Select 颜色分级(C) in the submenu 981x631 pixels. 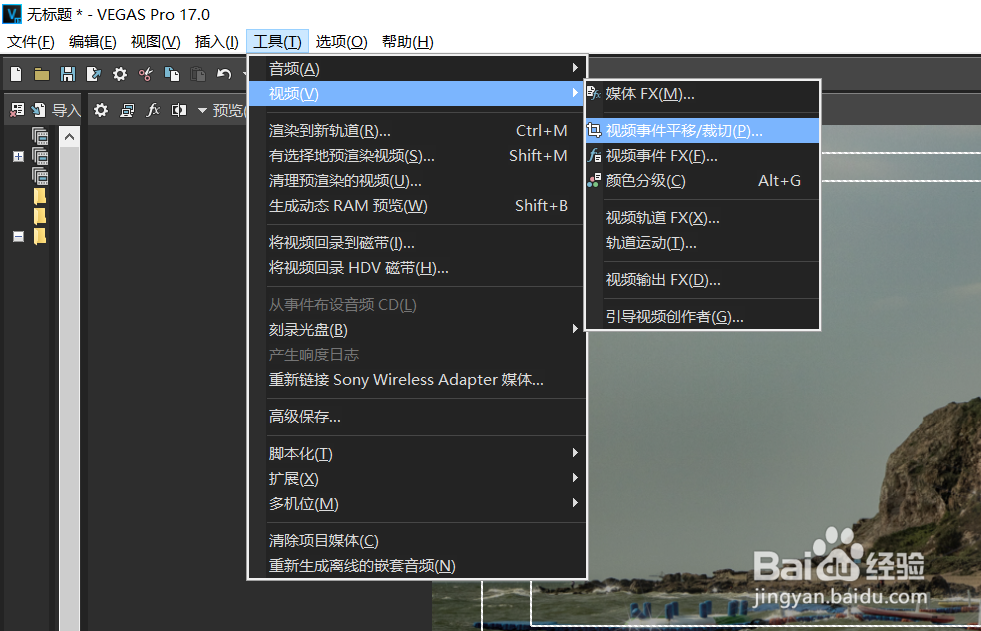tap(702, 181)
